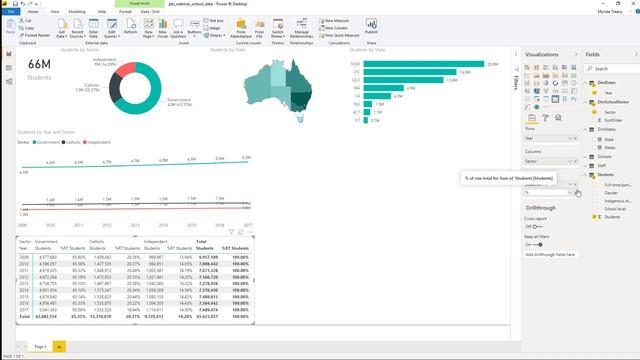Collapse the Visualizations pane chevron

pos(576,54)
